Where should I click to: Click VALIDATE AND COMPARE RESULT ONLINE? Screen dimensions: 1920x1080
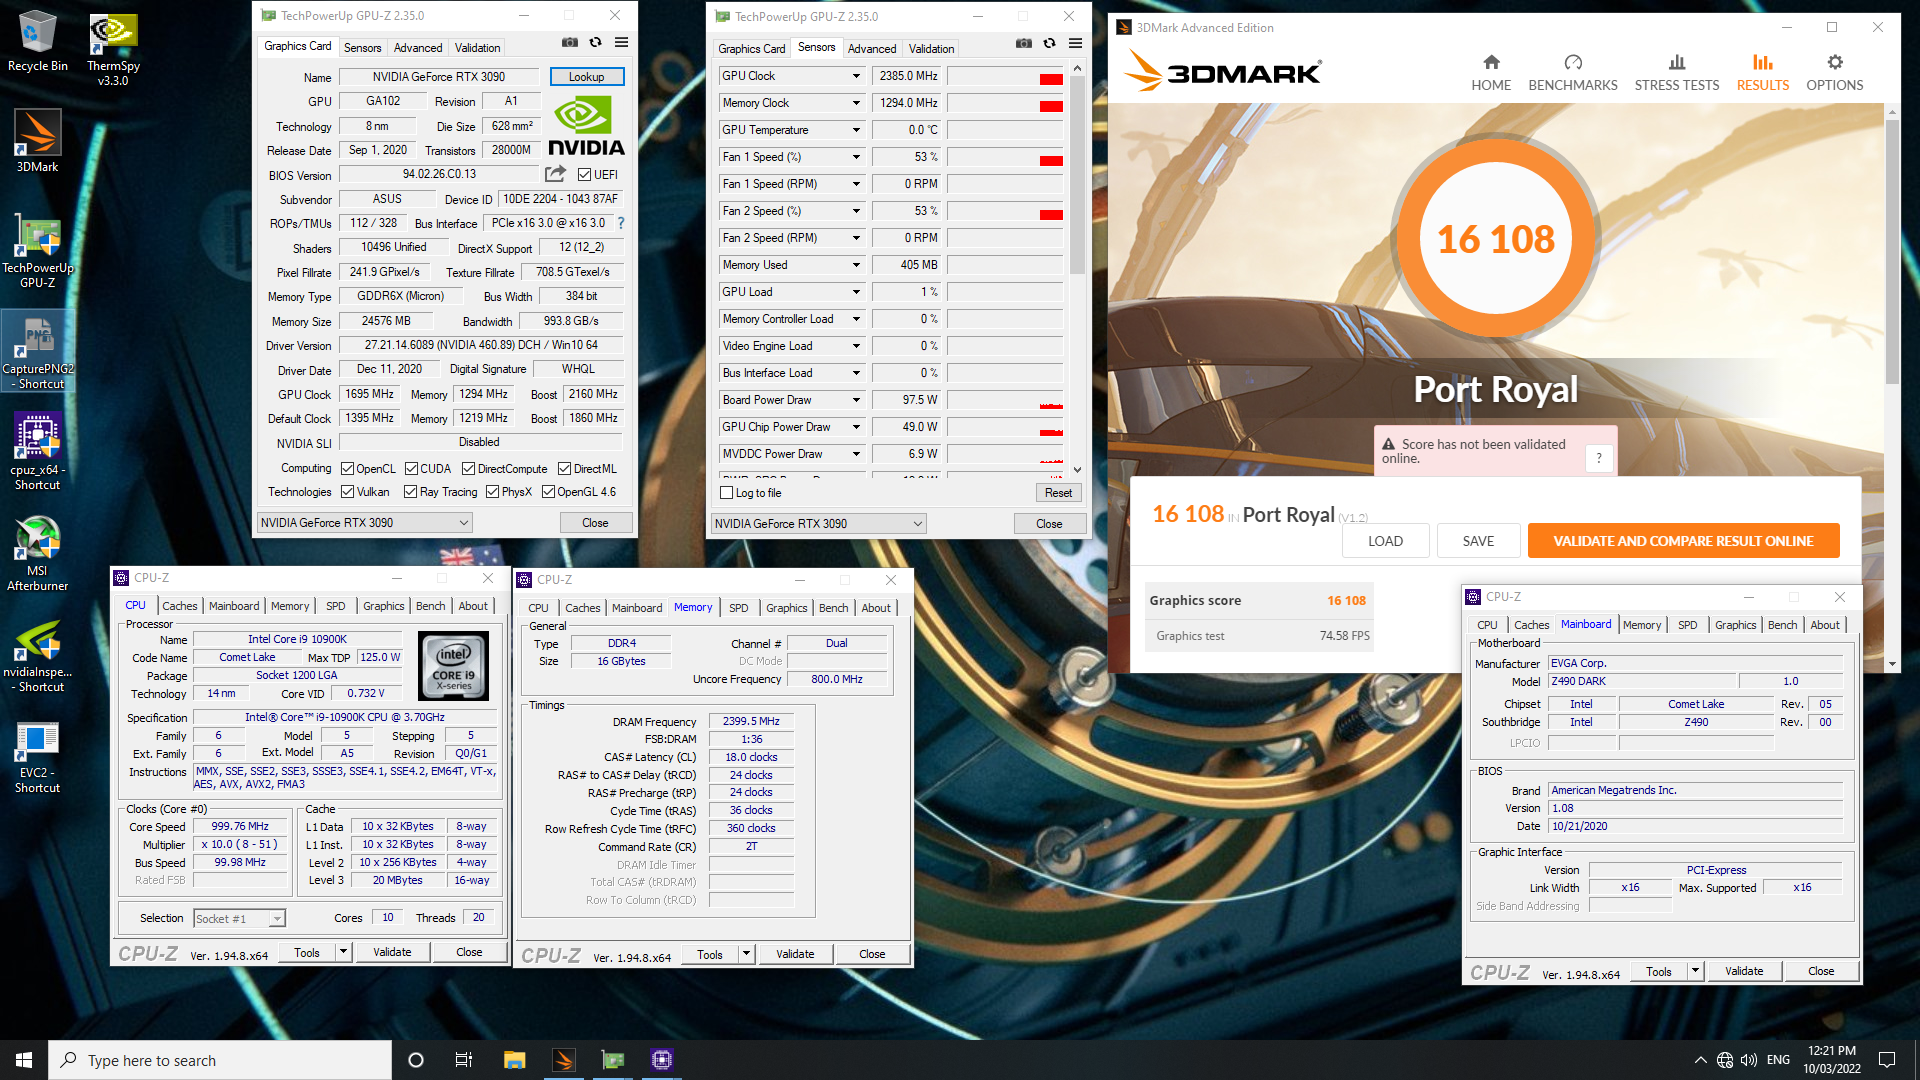1683,541
